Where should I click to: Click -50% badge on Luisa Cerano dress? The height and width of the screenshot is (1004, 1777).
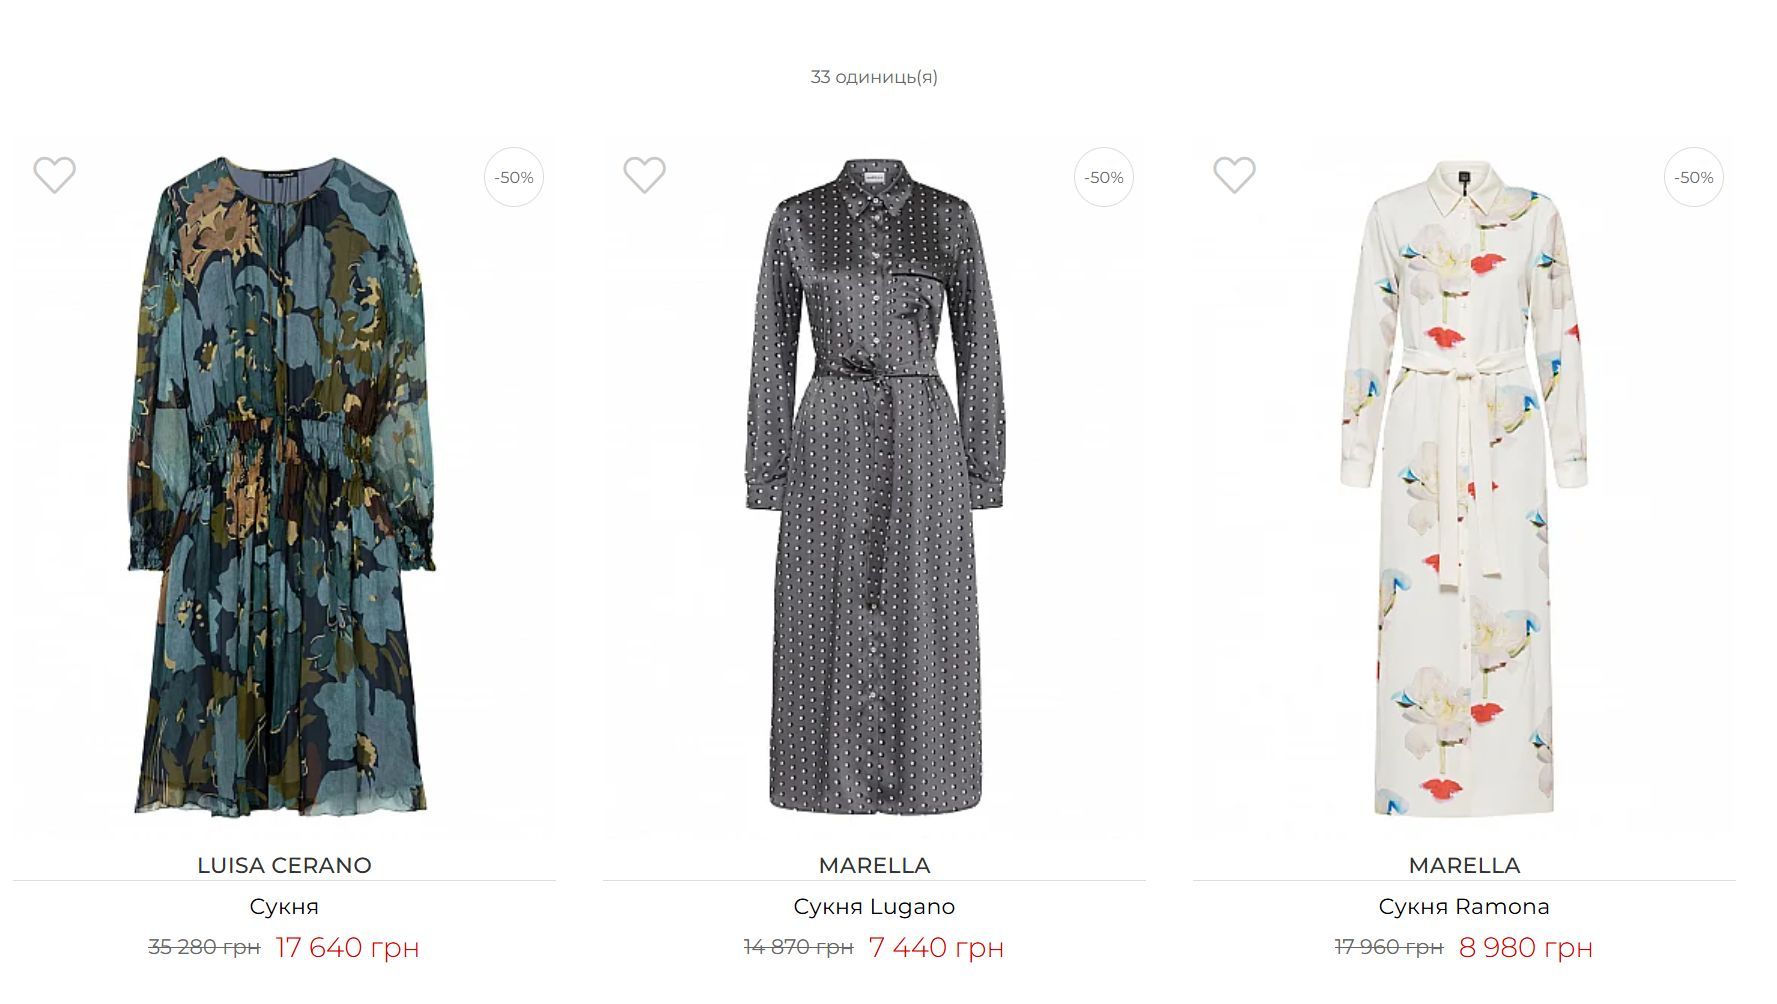514,177
